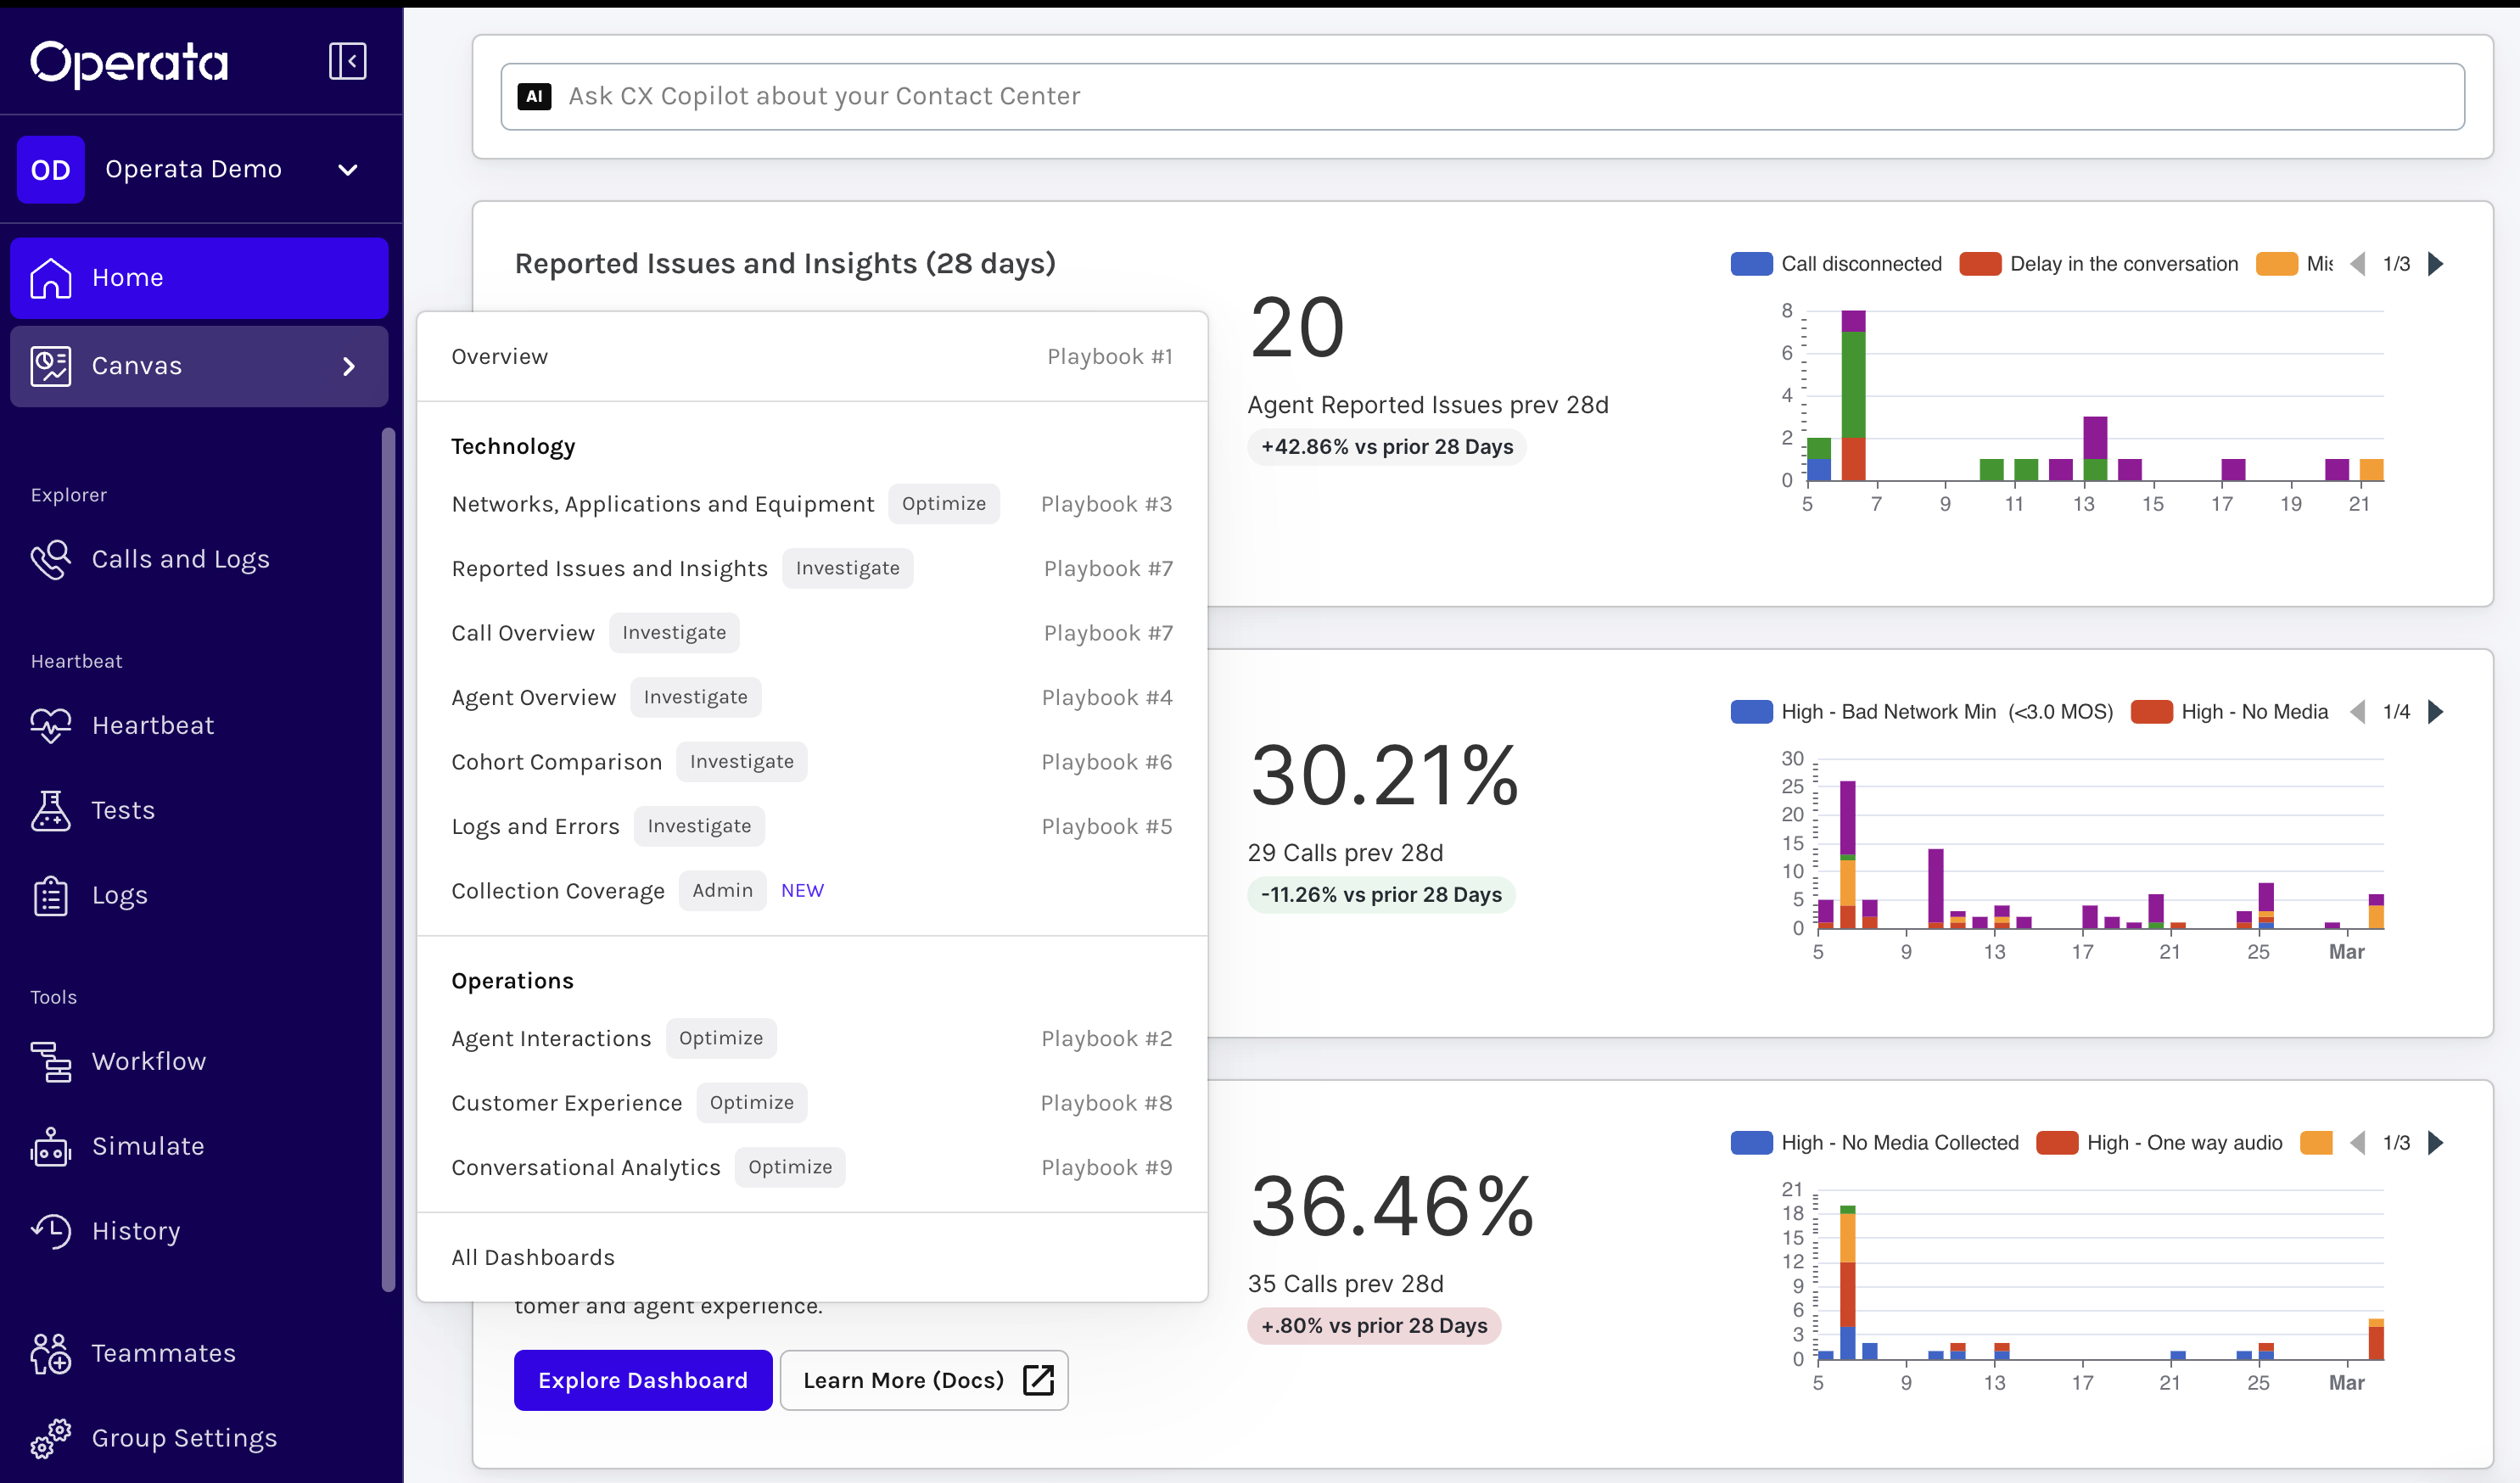The height and width of the screenshot is (1483, 2520).
Task: Click the Workflow diagram icon
Action: click(51, 1061)
